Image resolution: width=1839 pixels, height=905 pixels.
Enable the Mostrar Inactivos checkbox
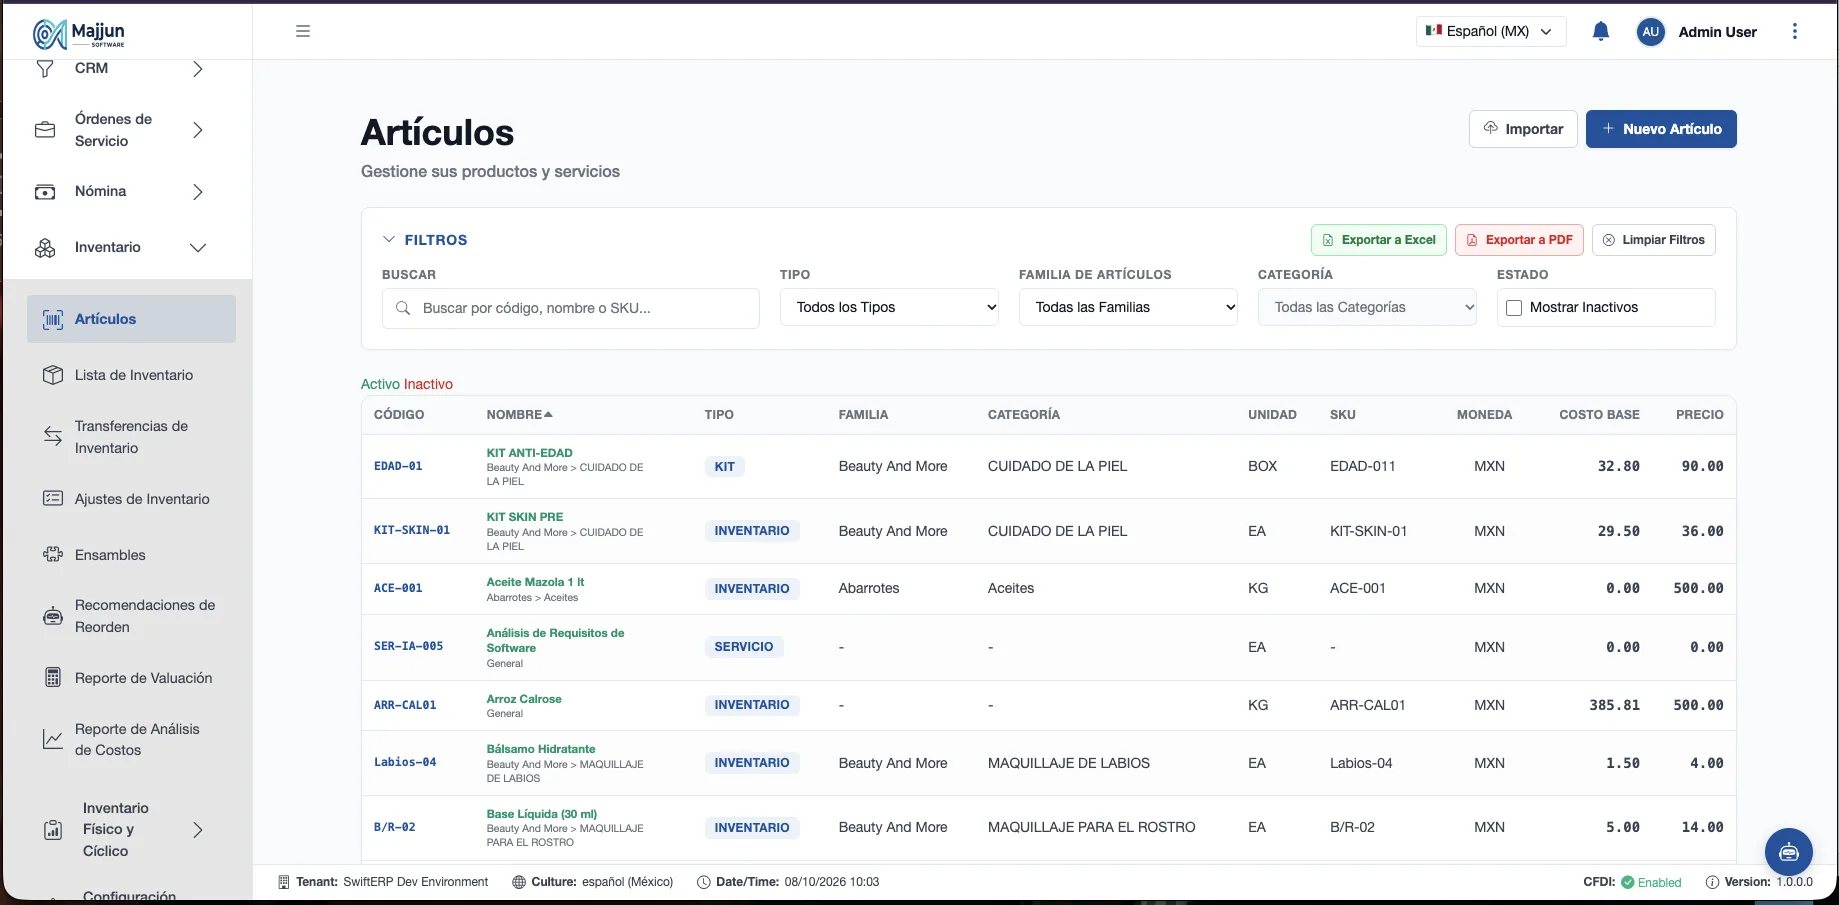click(x=1514, y=308)
